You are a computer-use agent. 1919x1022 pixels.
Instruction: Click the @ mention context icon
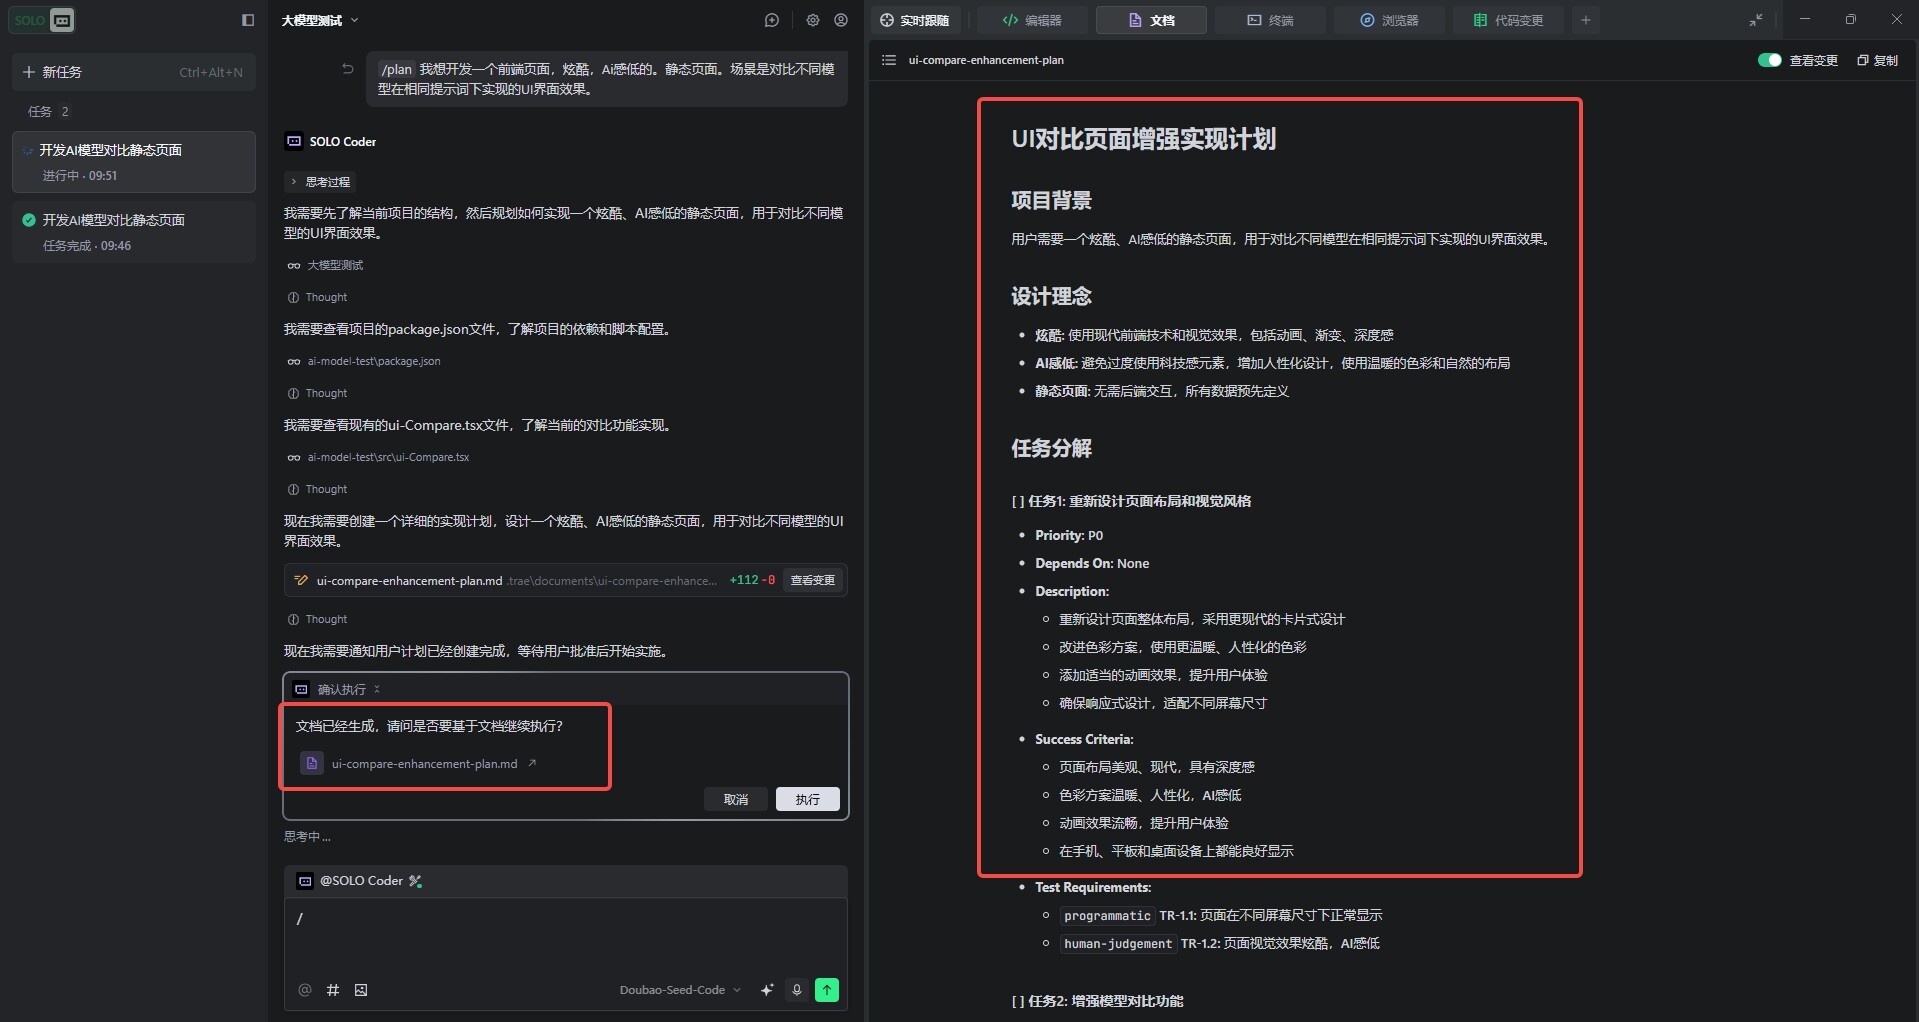pyautogui.click(x=305, y=990)
